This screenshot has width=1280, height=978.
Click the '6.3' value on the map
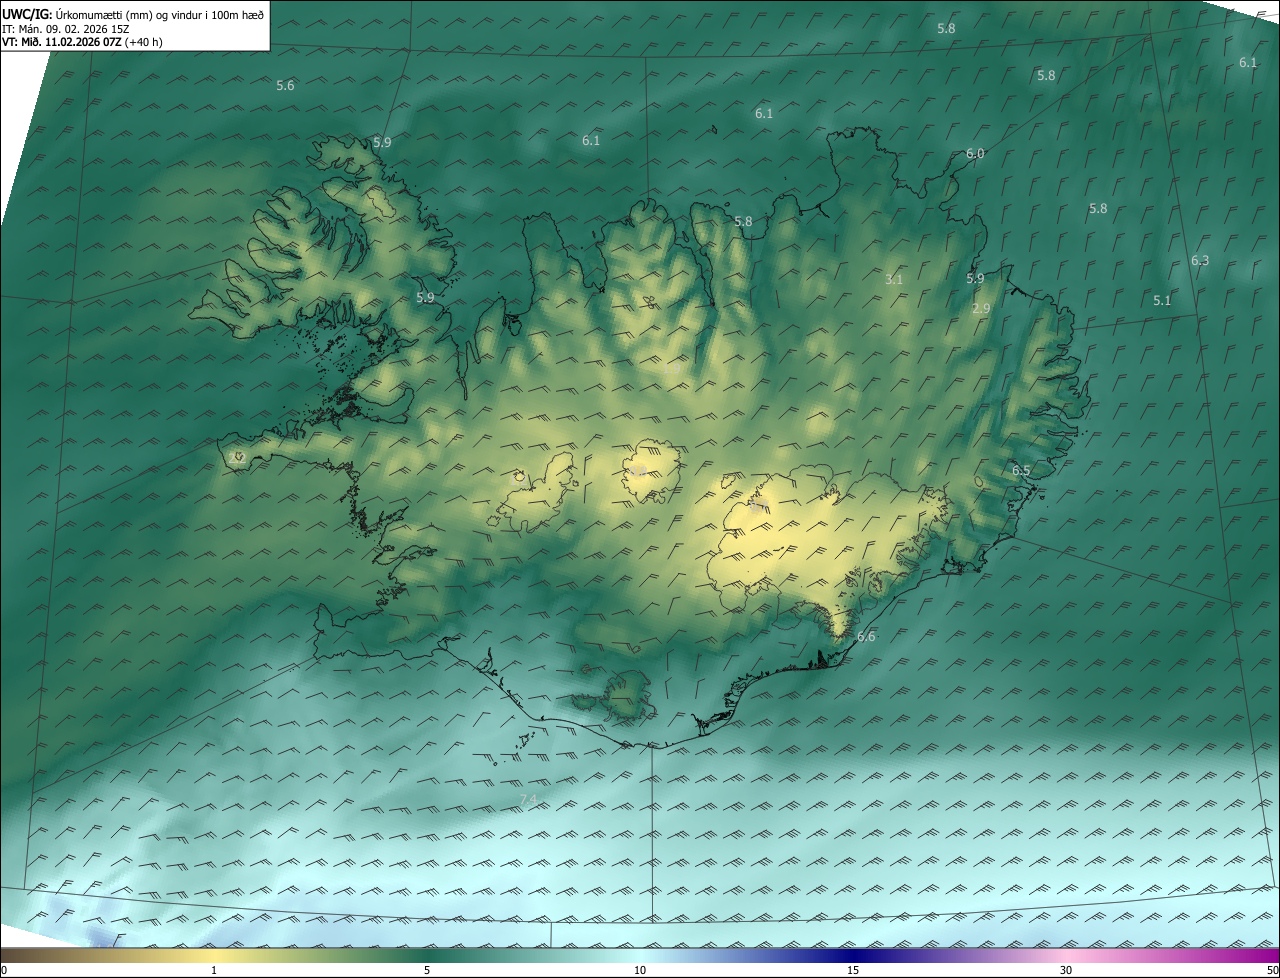1200,261
